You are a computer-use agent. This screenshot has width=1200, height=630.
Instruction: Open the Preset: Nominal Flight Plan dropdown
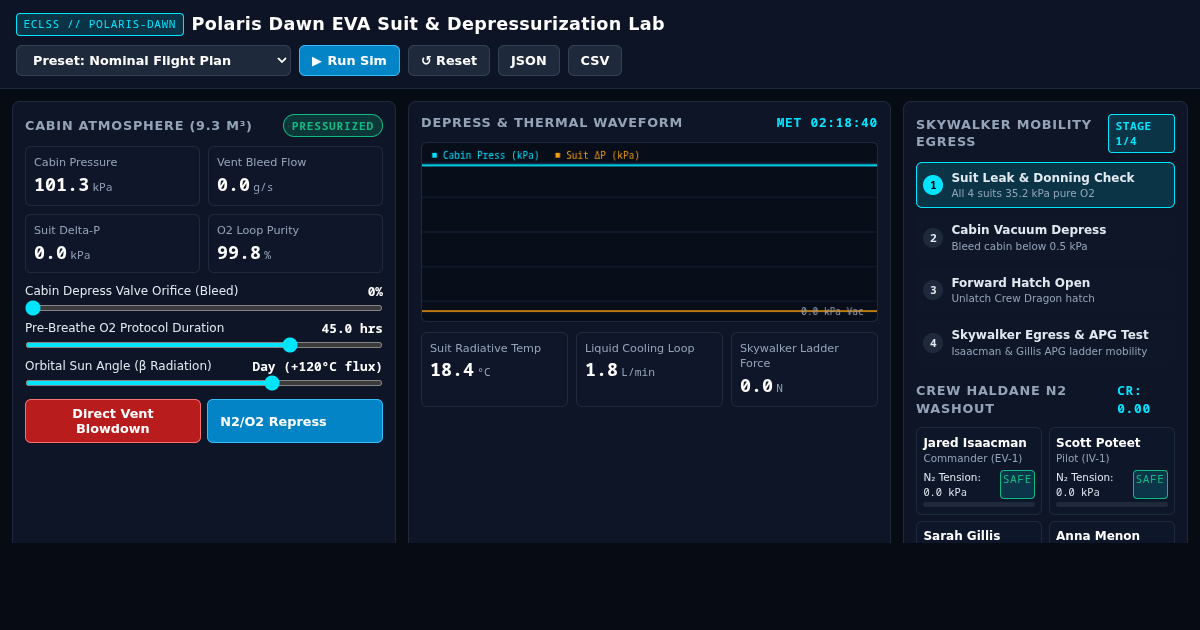[x=153, y=60]
